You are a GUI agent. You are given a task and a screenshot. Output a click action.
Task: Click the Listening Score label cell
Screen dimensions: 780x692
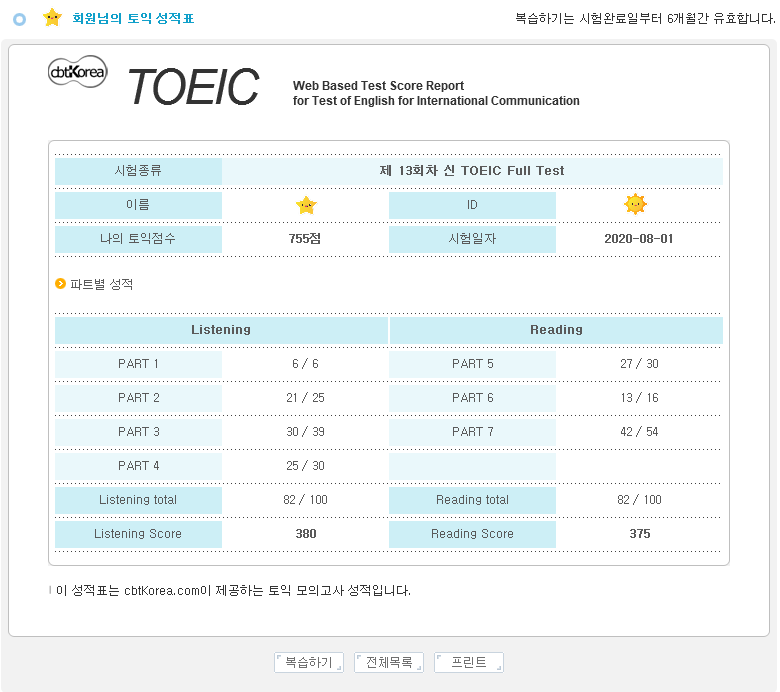tap(138, 534)
